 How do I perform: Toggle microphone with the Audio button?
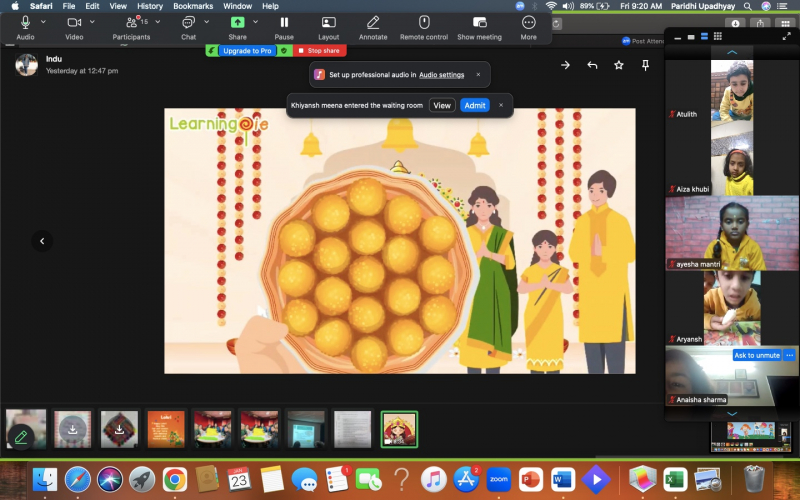[x=25, y=22]
